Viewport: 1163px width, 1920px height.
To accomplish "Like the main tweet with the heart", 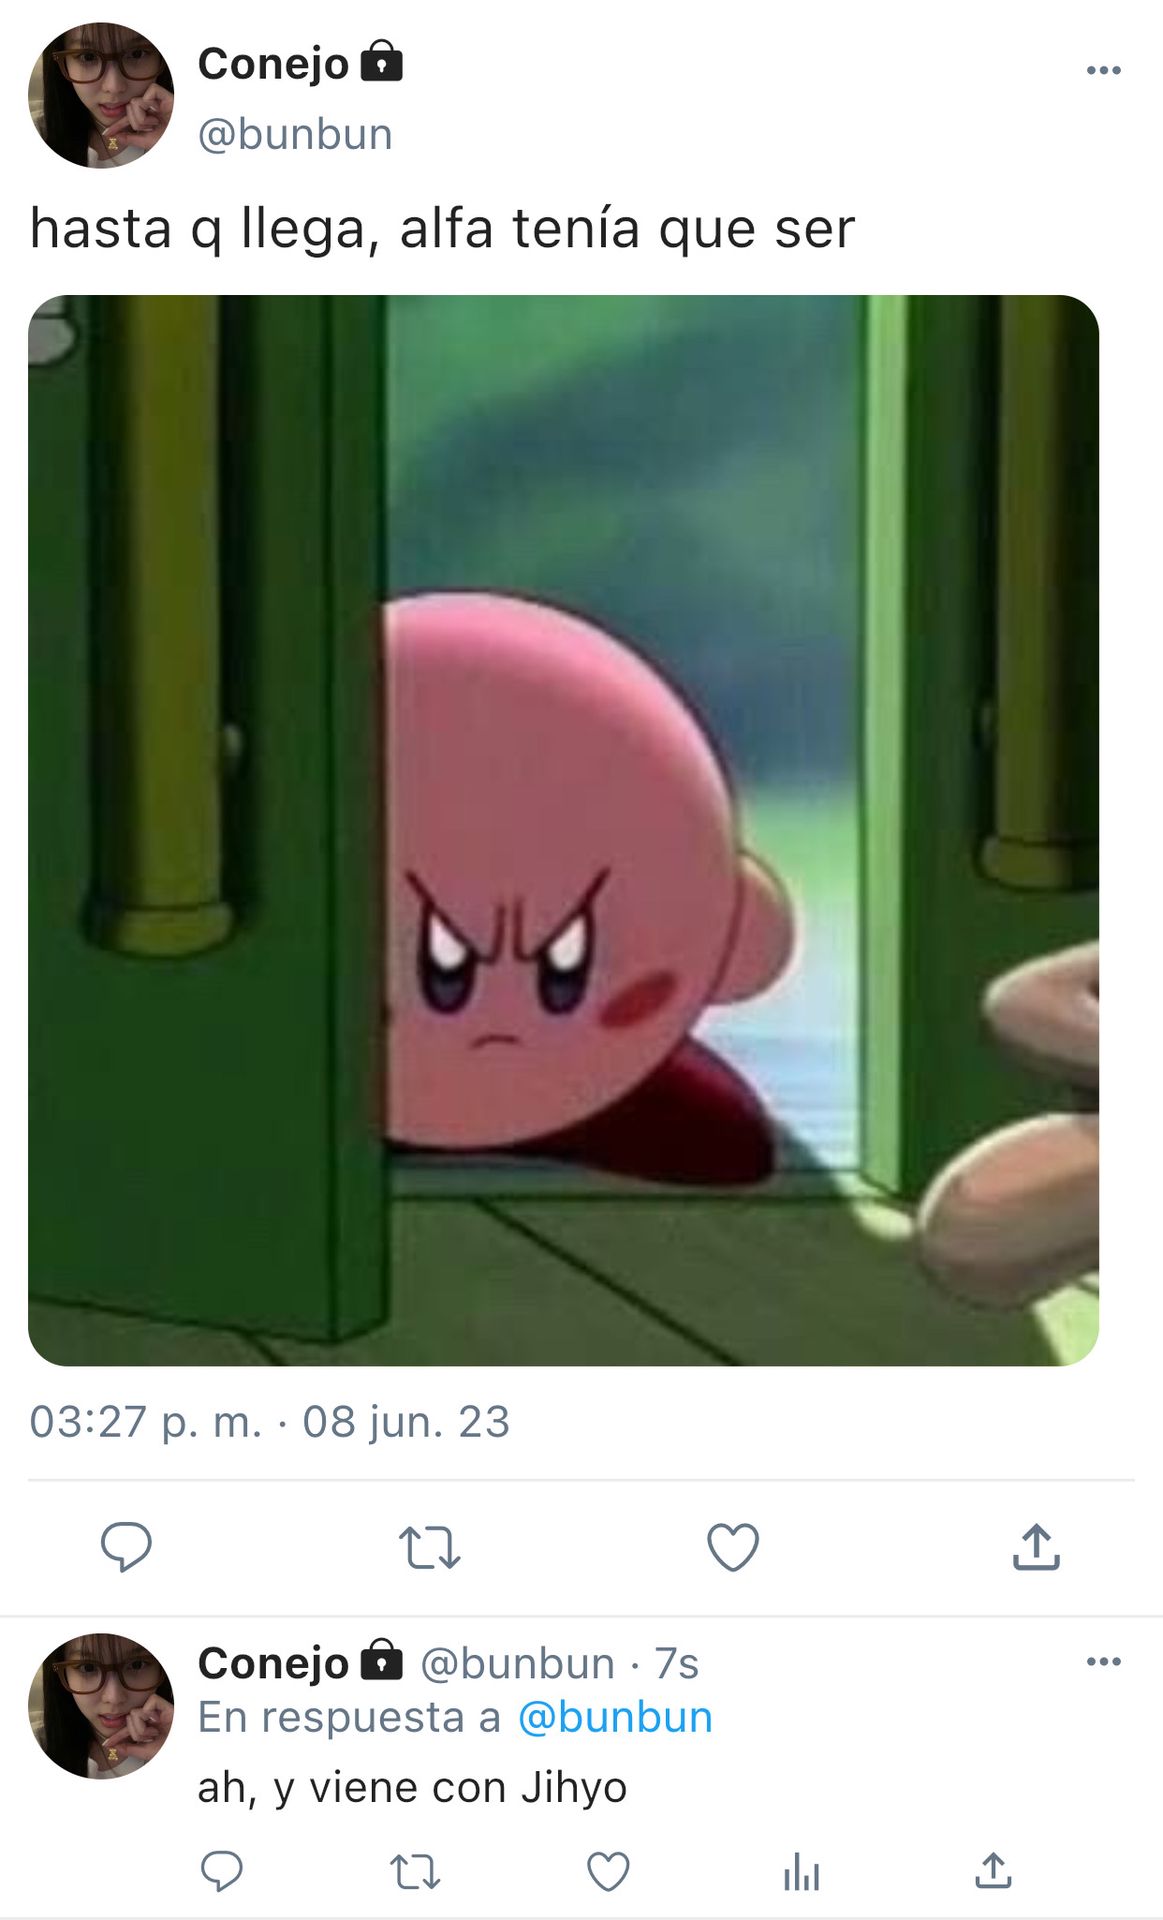I will click(733, 1547).
